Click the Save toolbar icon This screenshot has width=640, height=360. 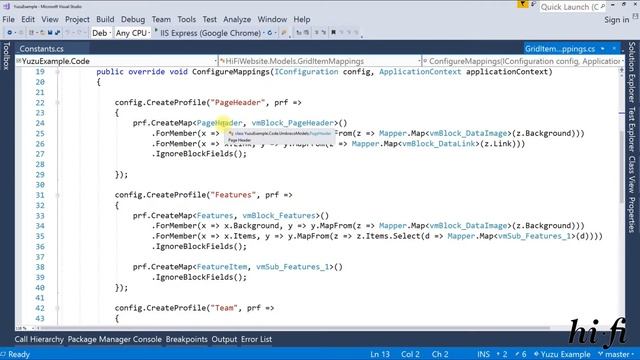[50, 33]
